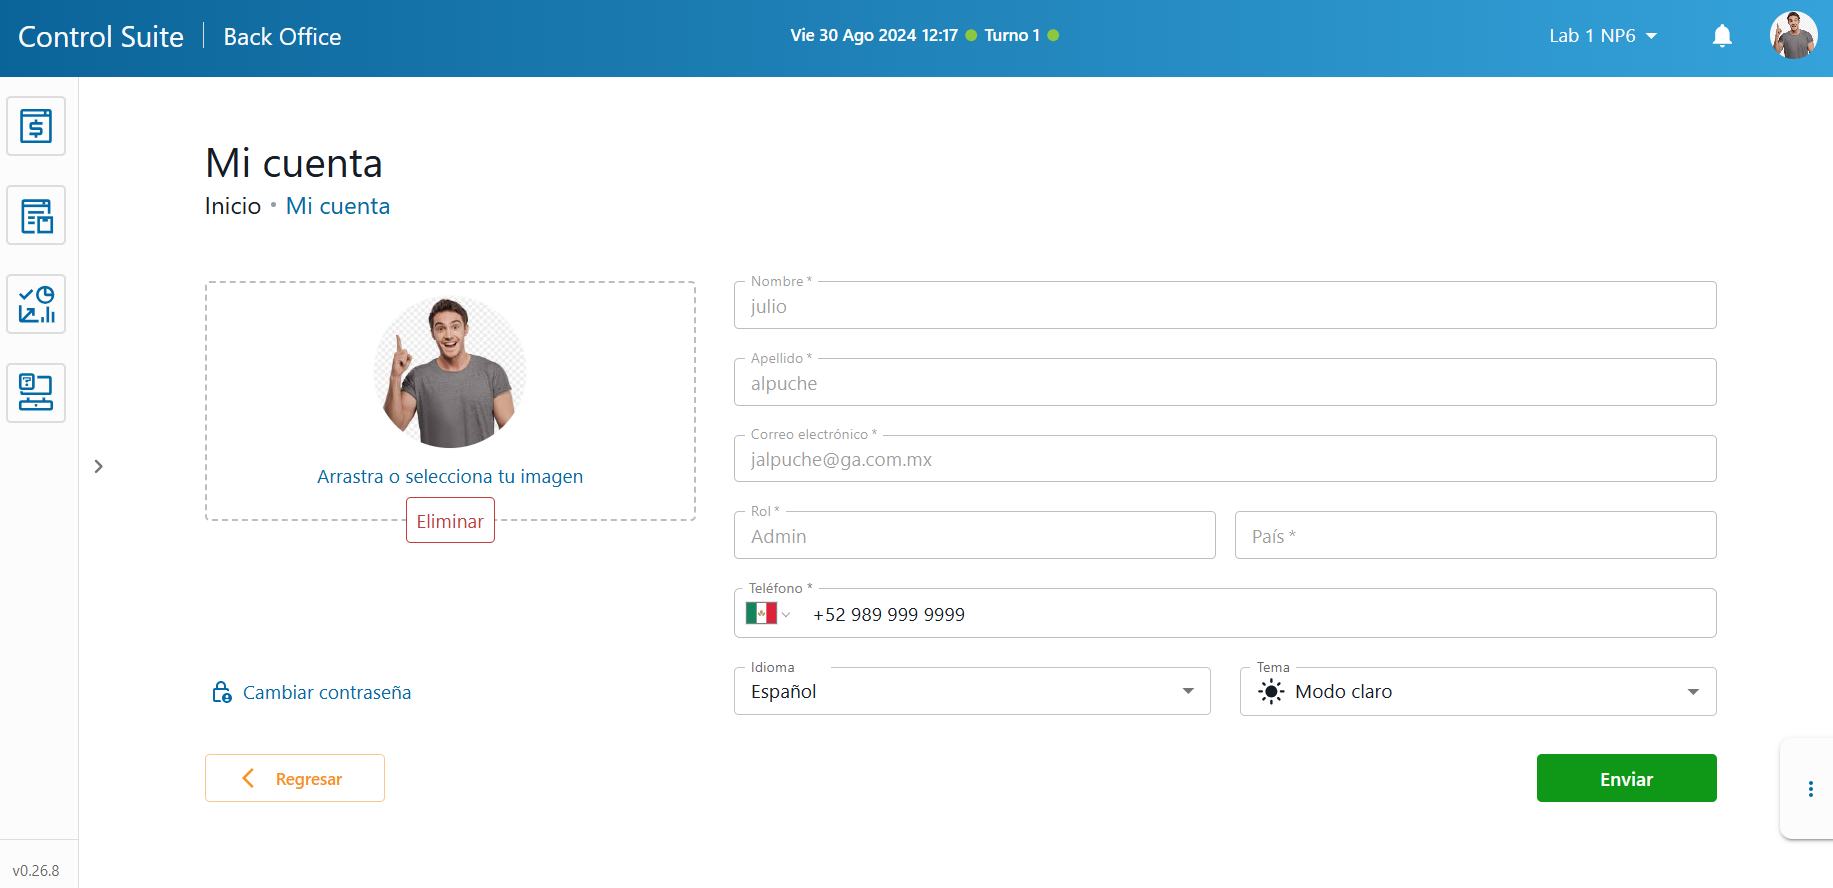Click the three-dot floating options icon

[1810, 789]
